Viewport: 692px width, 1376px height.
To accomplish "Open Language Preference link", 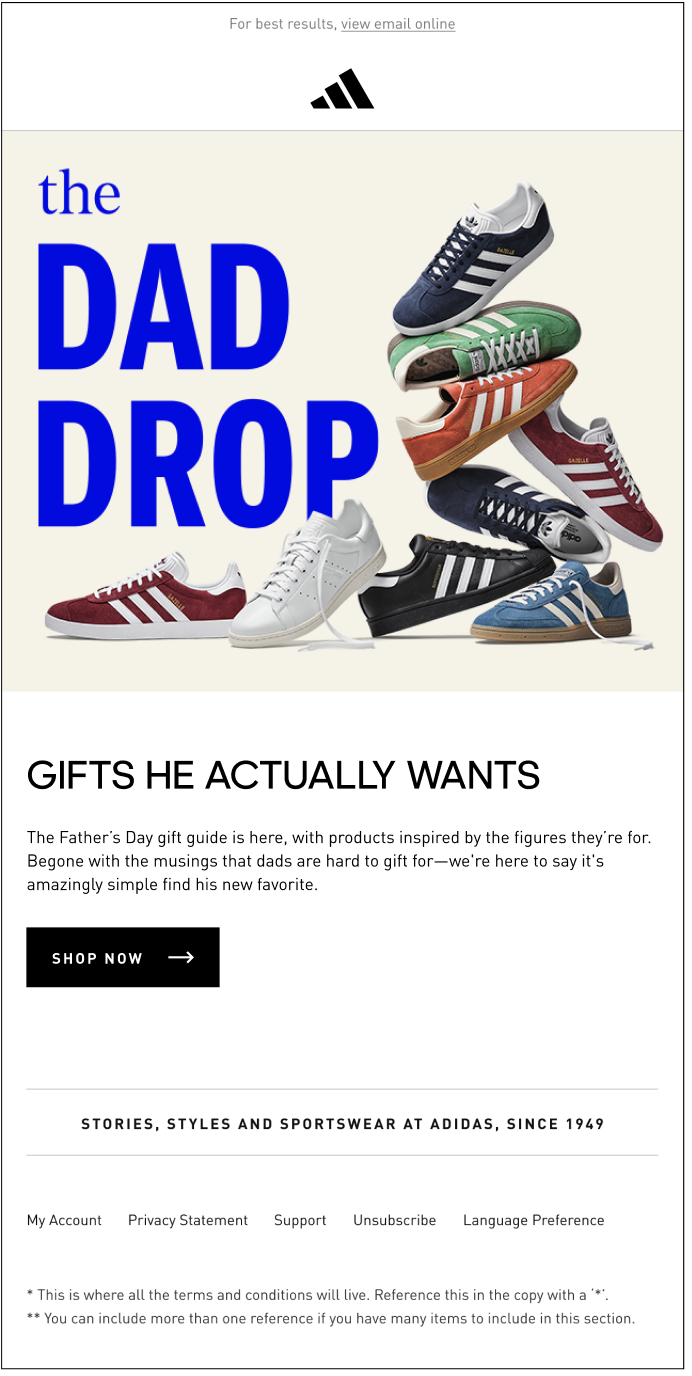I will pyautogui.click(x=533, y=1220).
